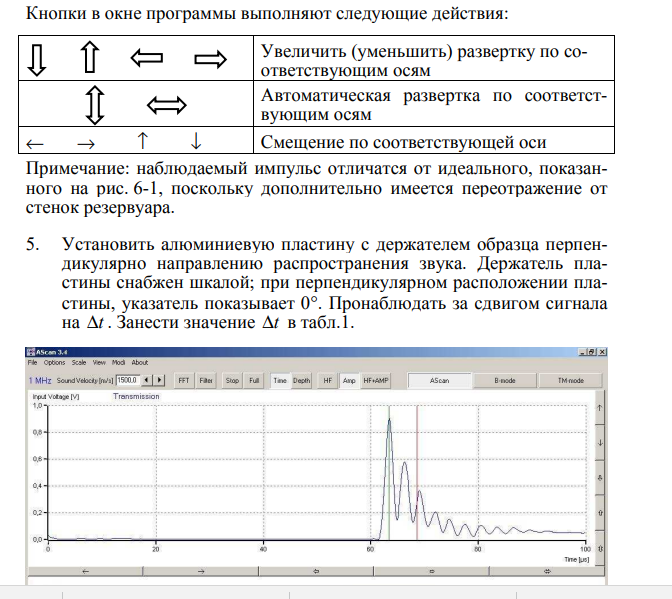Click the Transmission label above the graph
The width and height of the screenshot is (672, 599).
pyautogui.click(x=136, y=396)
